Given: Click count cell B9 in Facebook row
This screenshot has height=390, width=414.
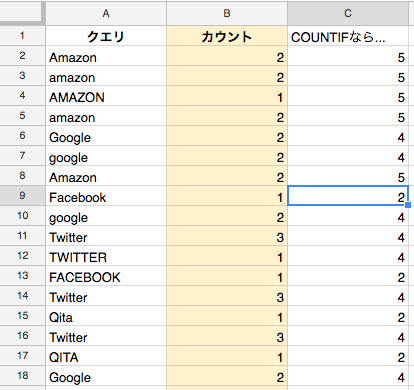Looking at the screenshot, I should click(x=227, y=196).
